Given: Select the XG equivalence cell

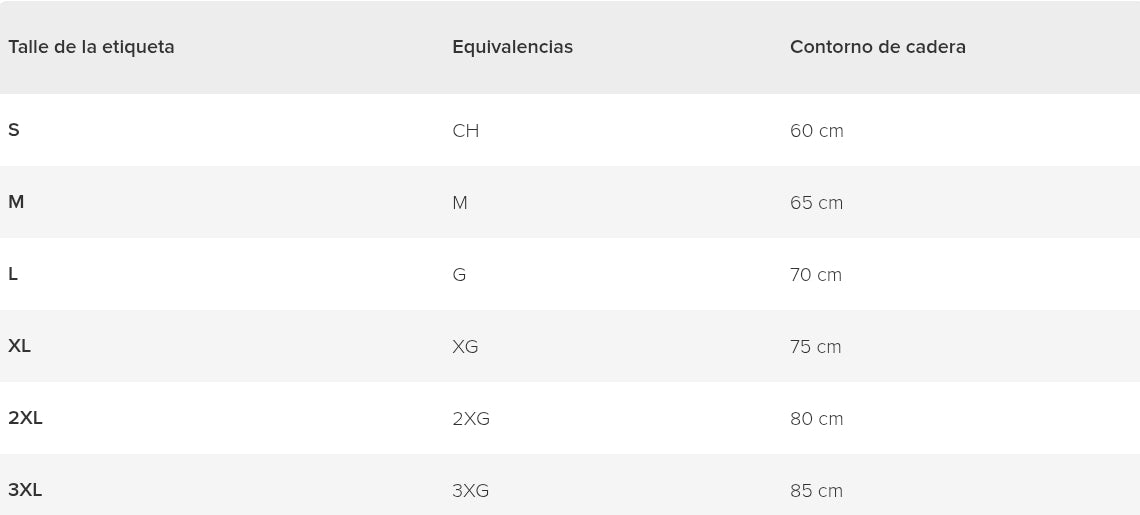Looking at the screenshot, I should click(465, 347).
